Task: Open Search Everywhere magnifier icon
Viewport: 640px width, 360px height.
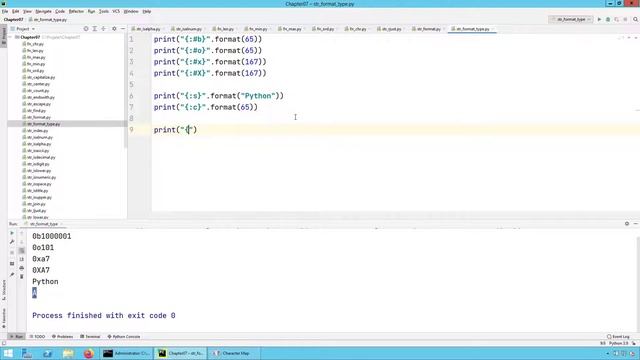Action: (x=636, y=19)
